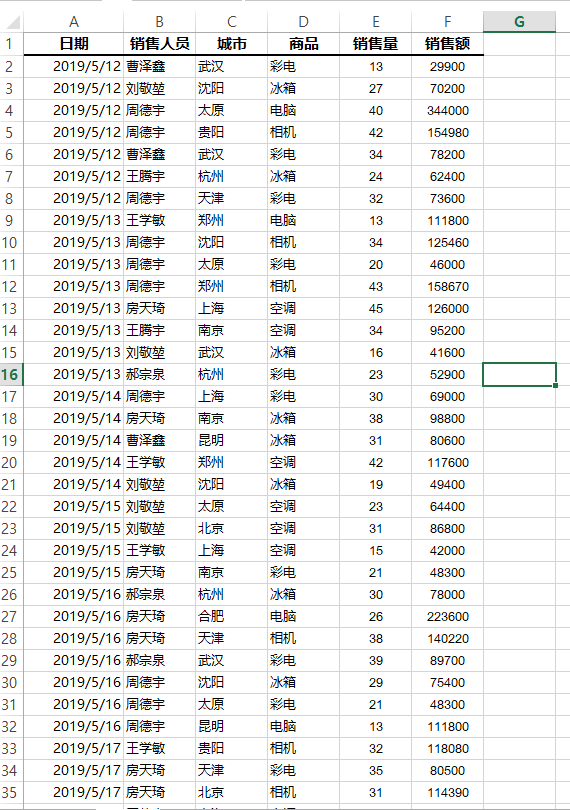This screenshot has width=570, height=810.
Task: Click 郝宗泉 in row 16
Action: click(160, 375)
